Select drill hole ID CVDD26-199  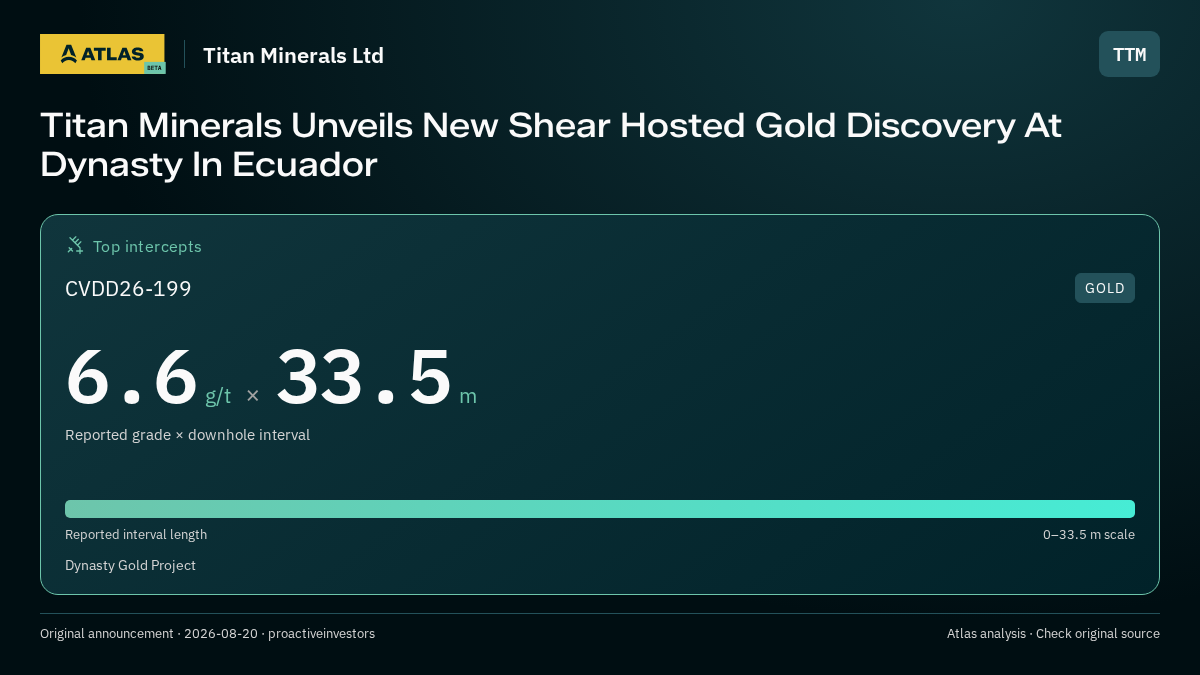(x=128, y=289)
